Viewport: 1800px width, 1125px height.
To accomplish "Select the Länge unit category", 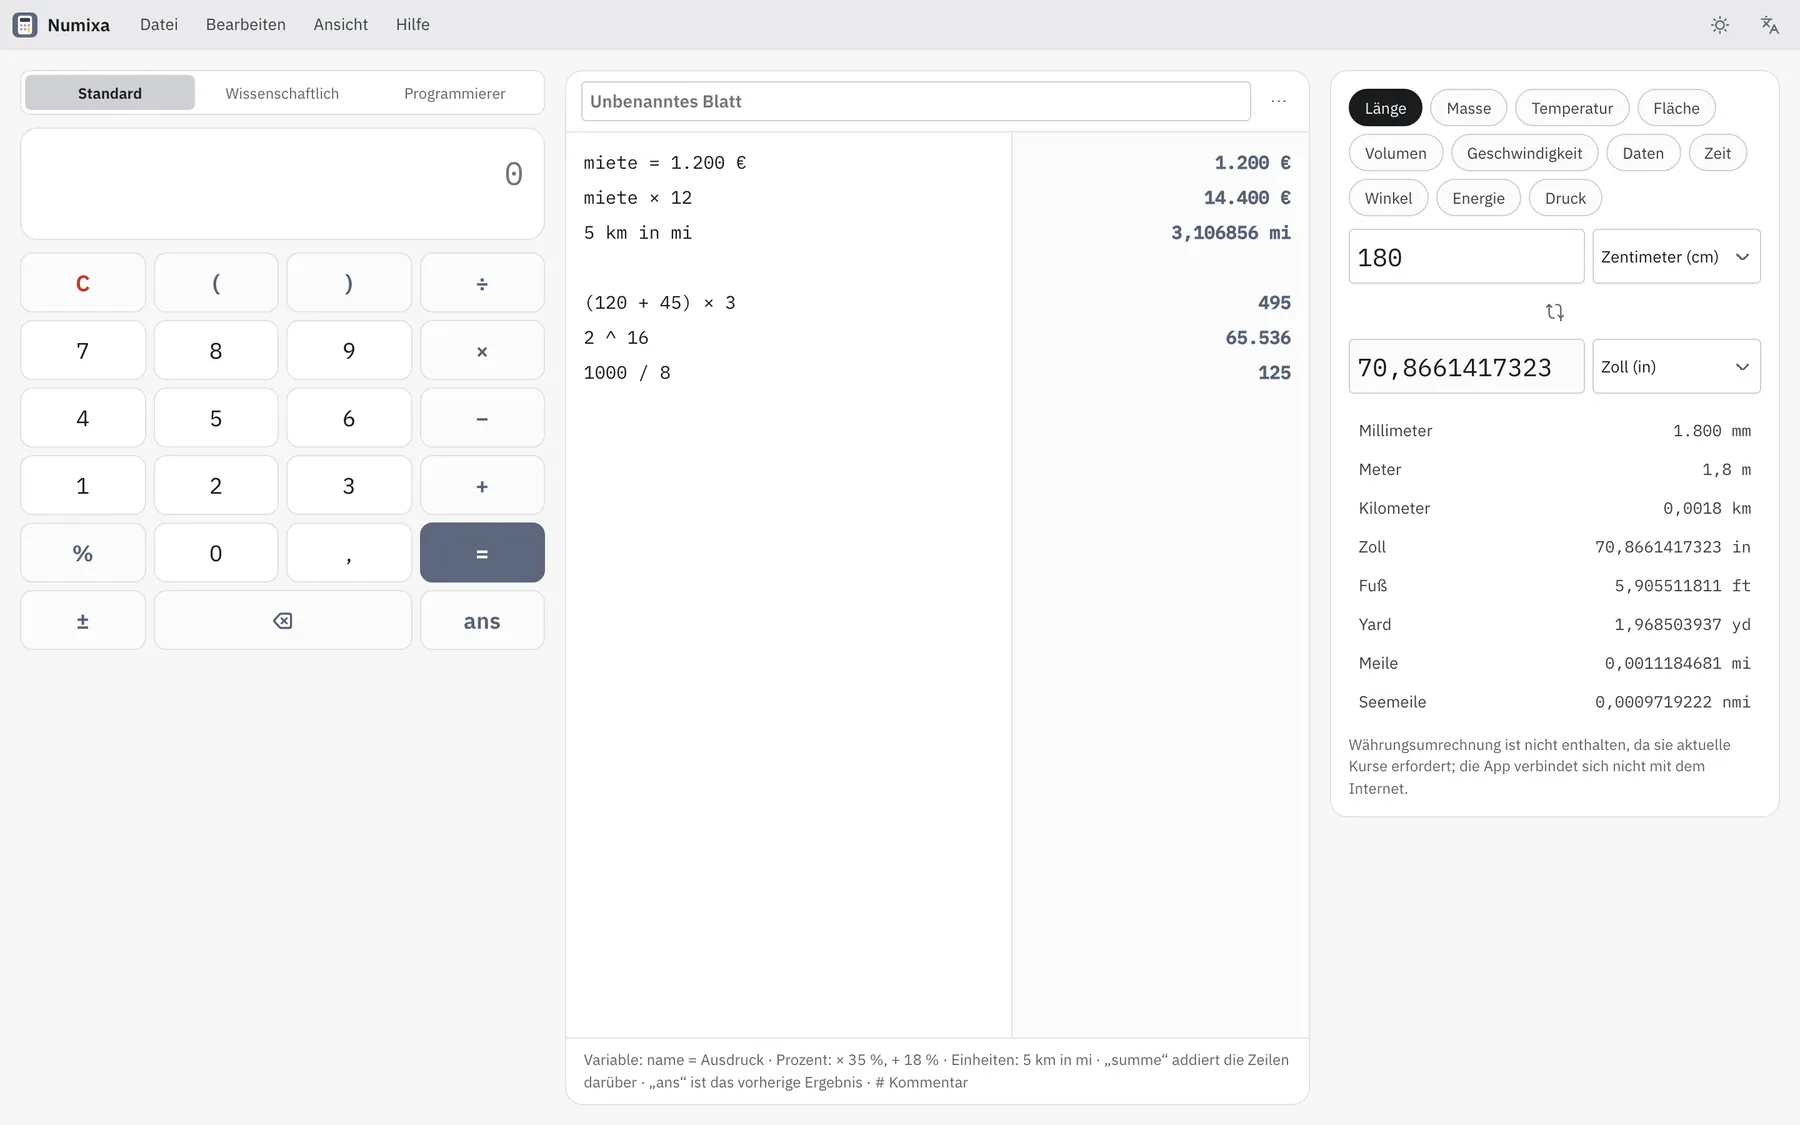I will click(1386, 108).
